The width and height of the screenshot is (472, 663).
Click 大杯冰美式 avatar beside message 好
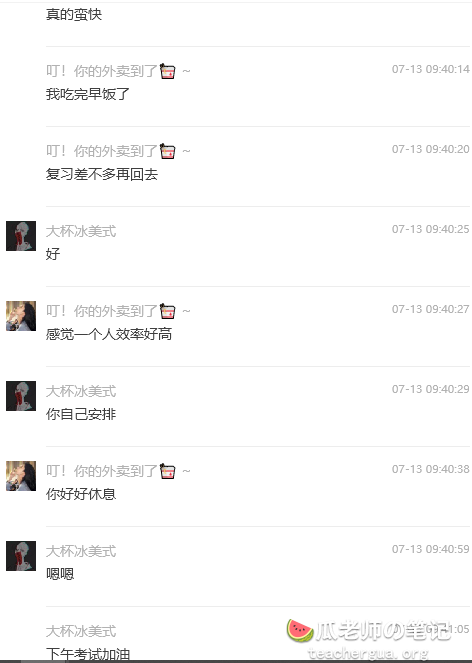(21, 236)
